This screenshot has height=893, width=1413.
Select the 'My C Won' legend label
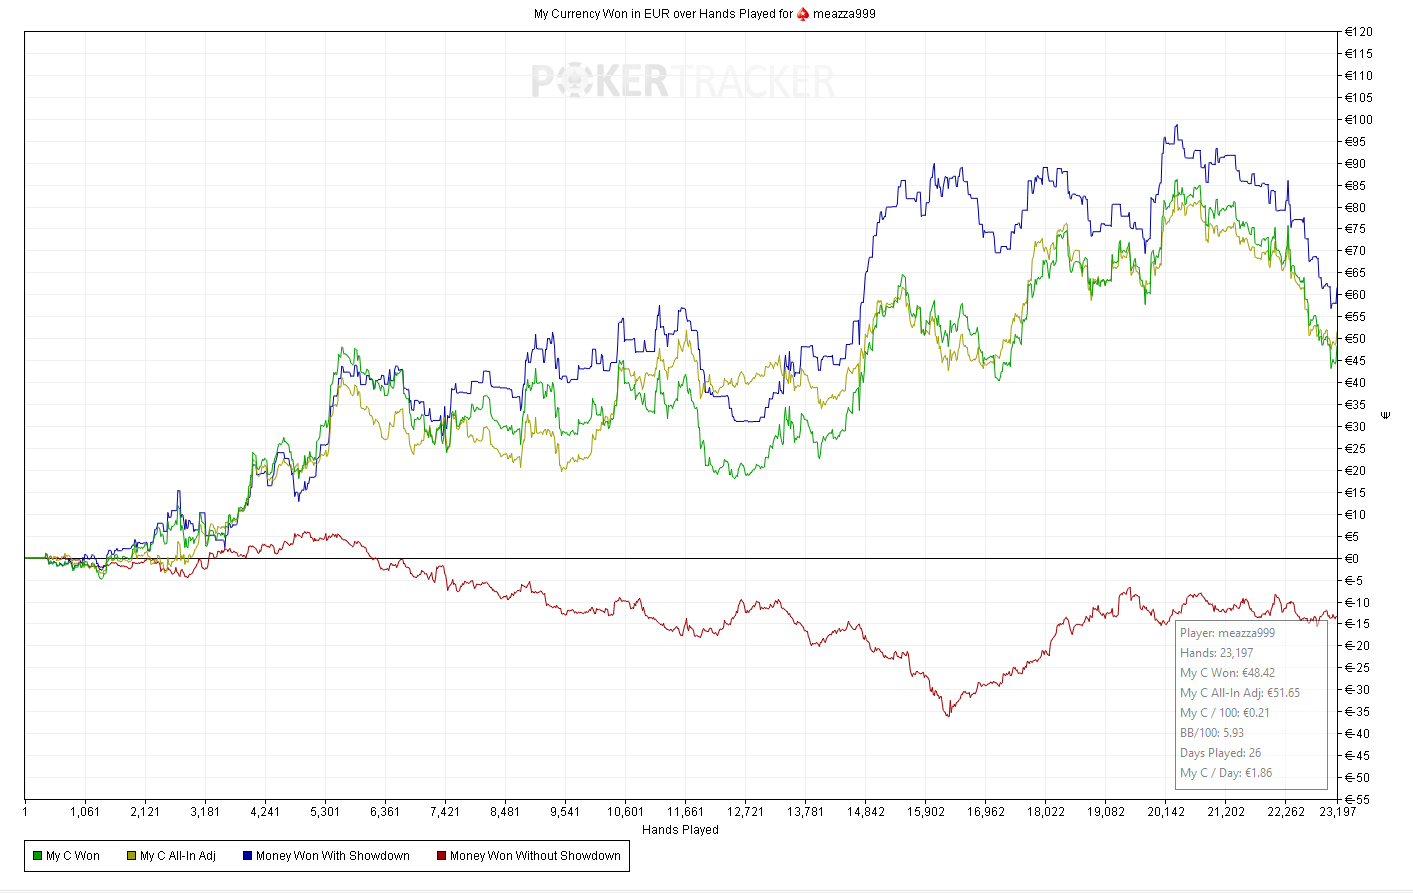73,856
